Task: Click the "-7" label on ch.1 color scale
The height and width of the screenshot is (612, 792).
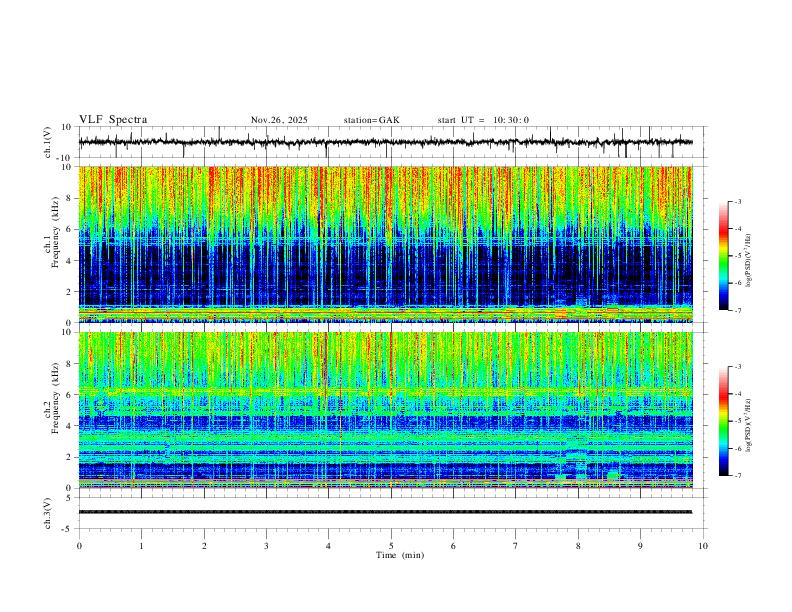Action: (x=738, y=311)
